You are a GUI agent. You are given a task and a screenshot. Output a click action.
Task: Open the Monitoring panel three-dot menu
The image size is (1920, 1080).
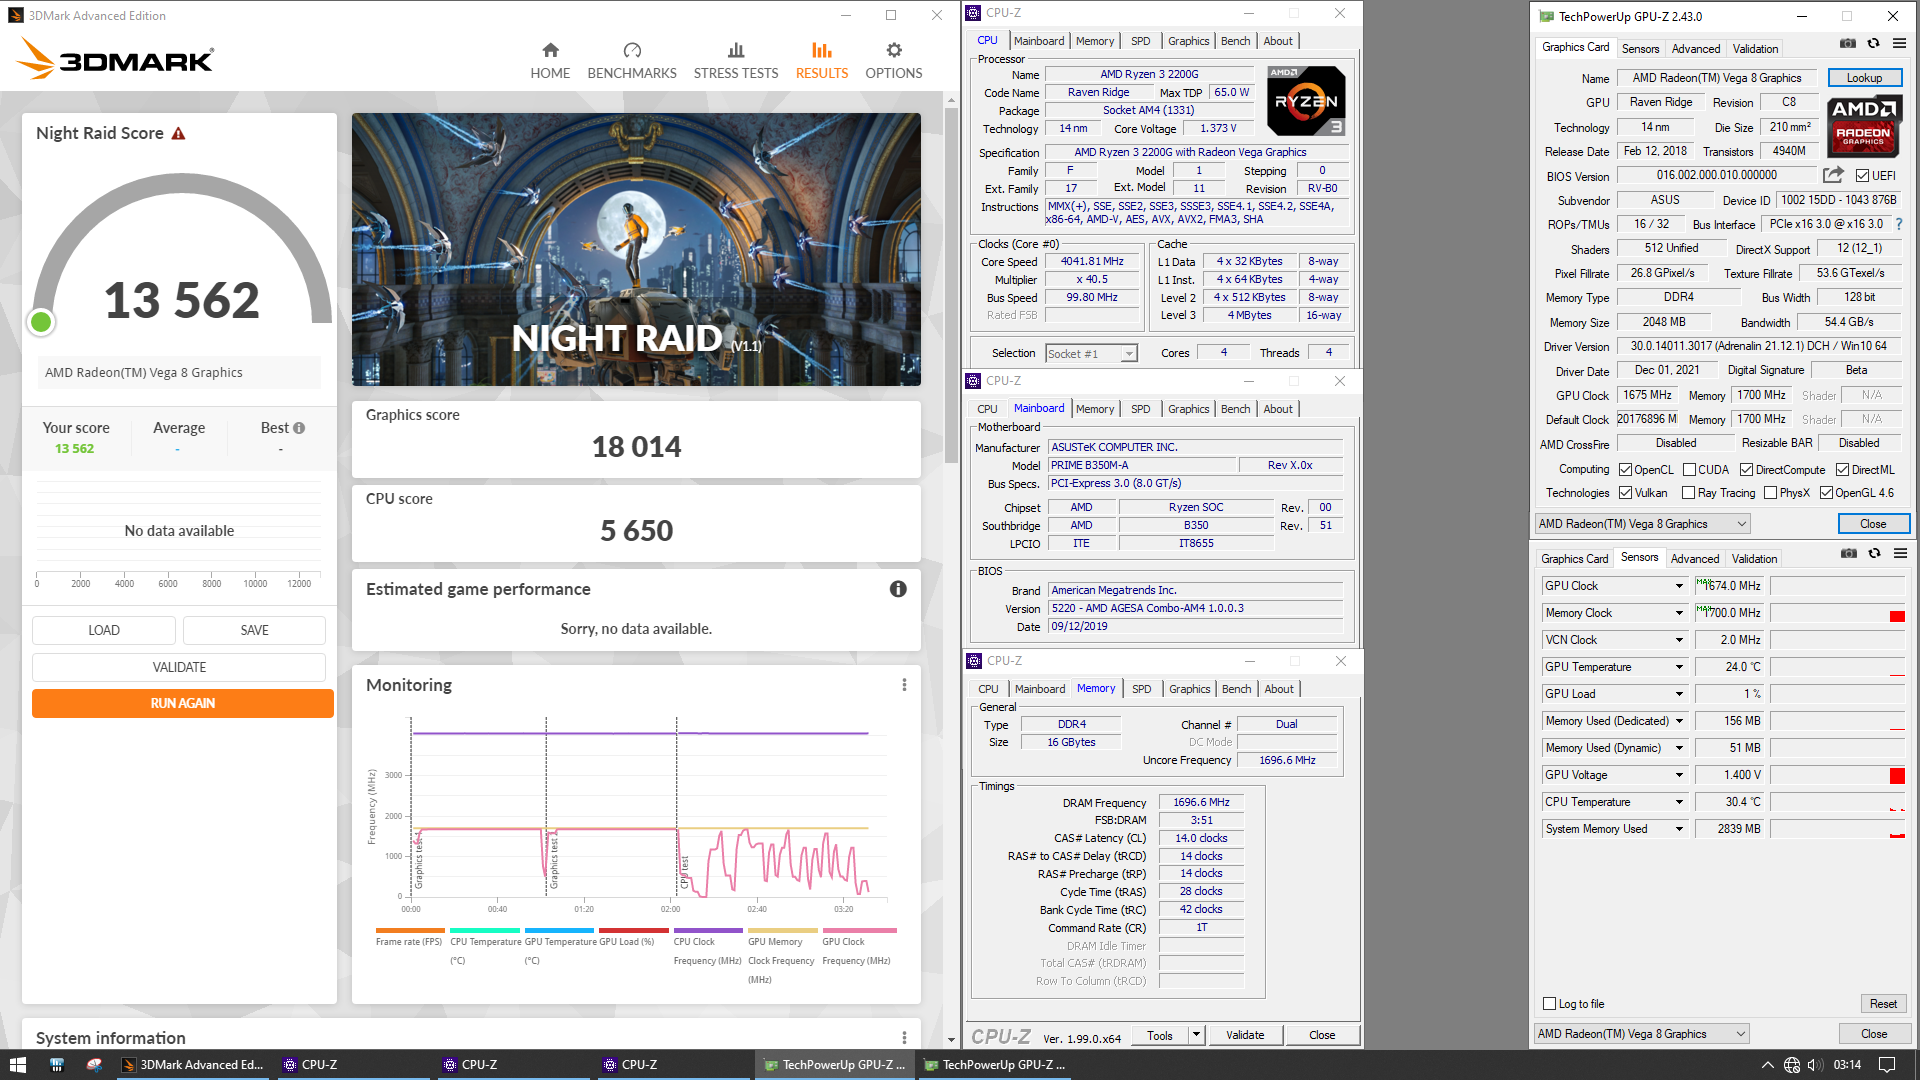tap(904, 685)
